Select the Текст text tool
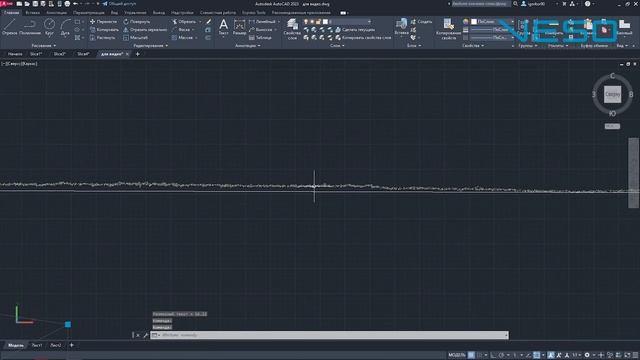Viewport: 640px width, 360px height. [x=223, y=27]
